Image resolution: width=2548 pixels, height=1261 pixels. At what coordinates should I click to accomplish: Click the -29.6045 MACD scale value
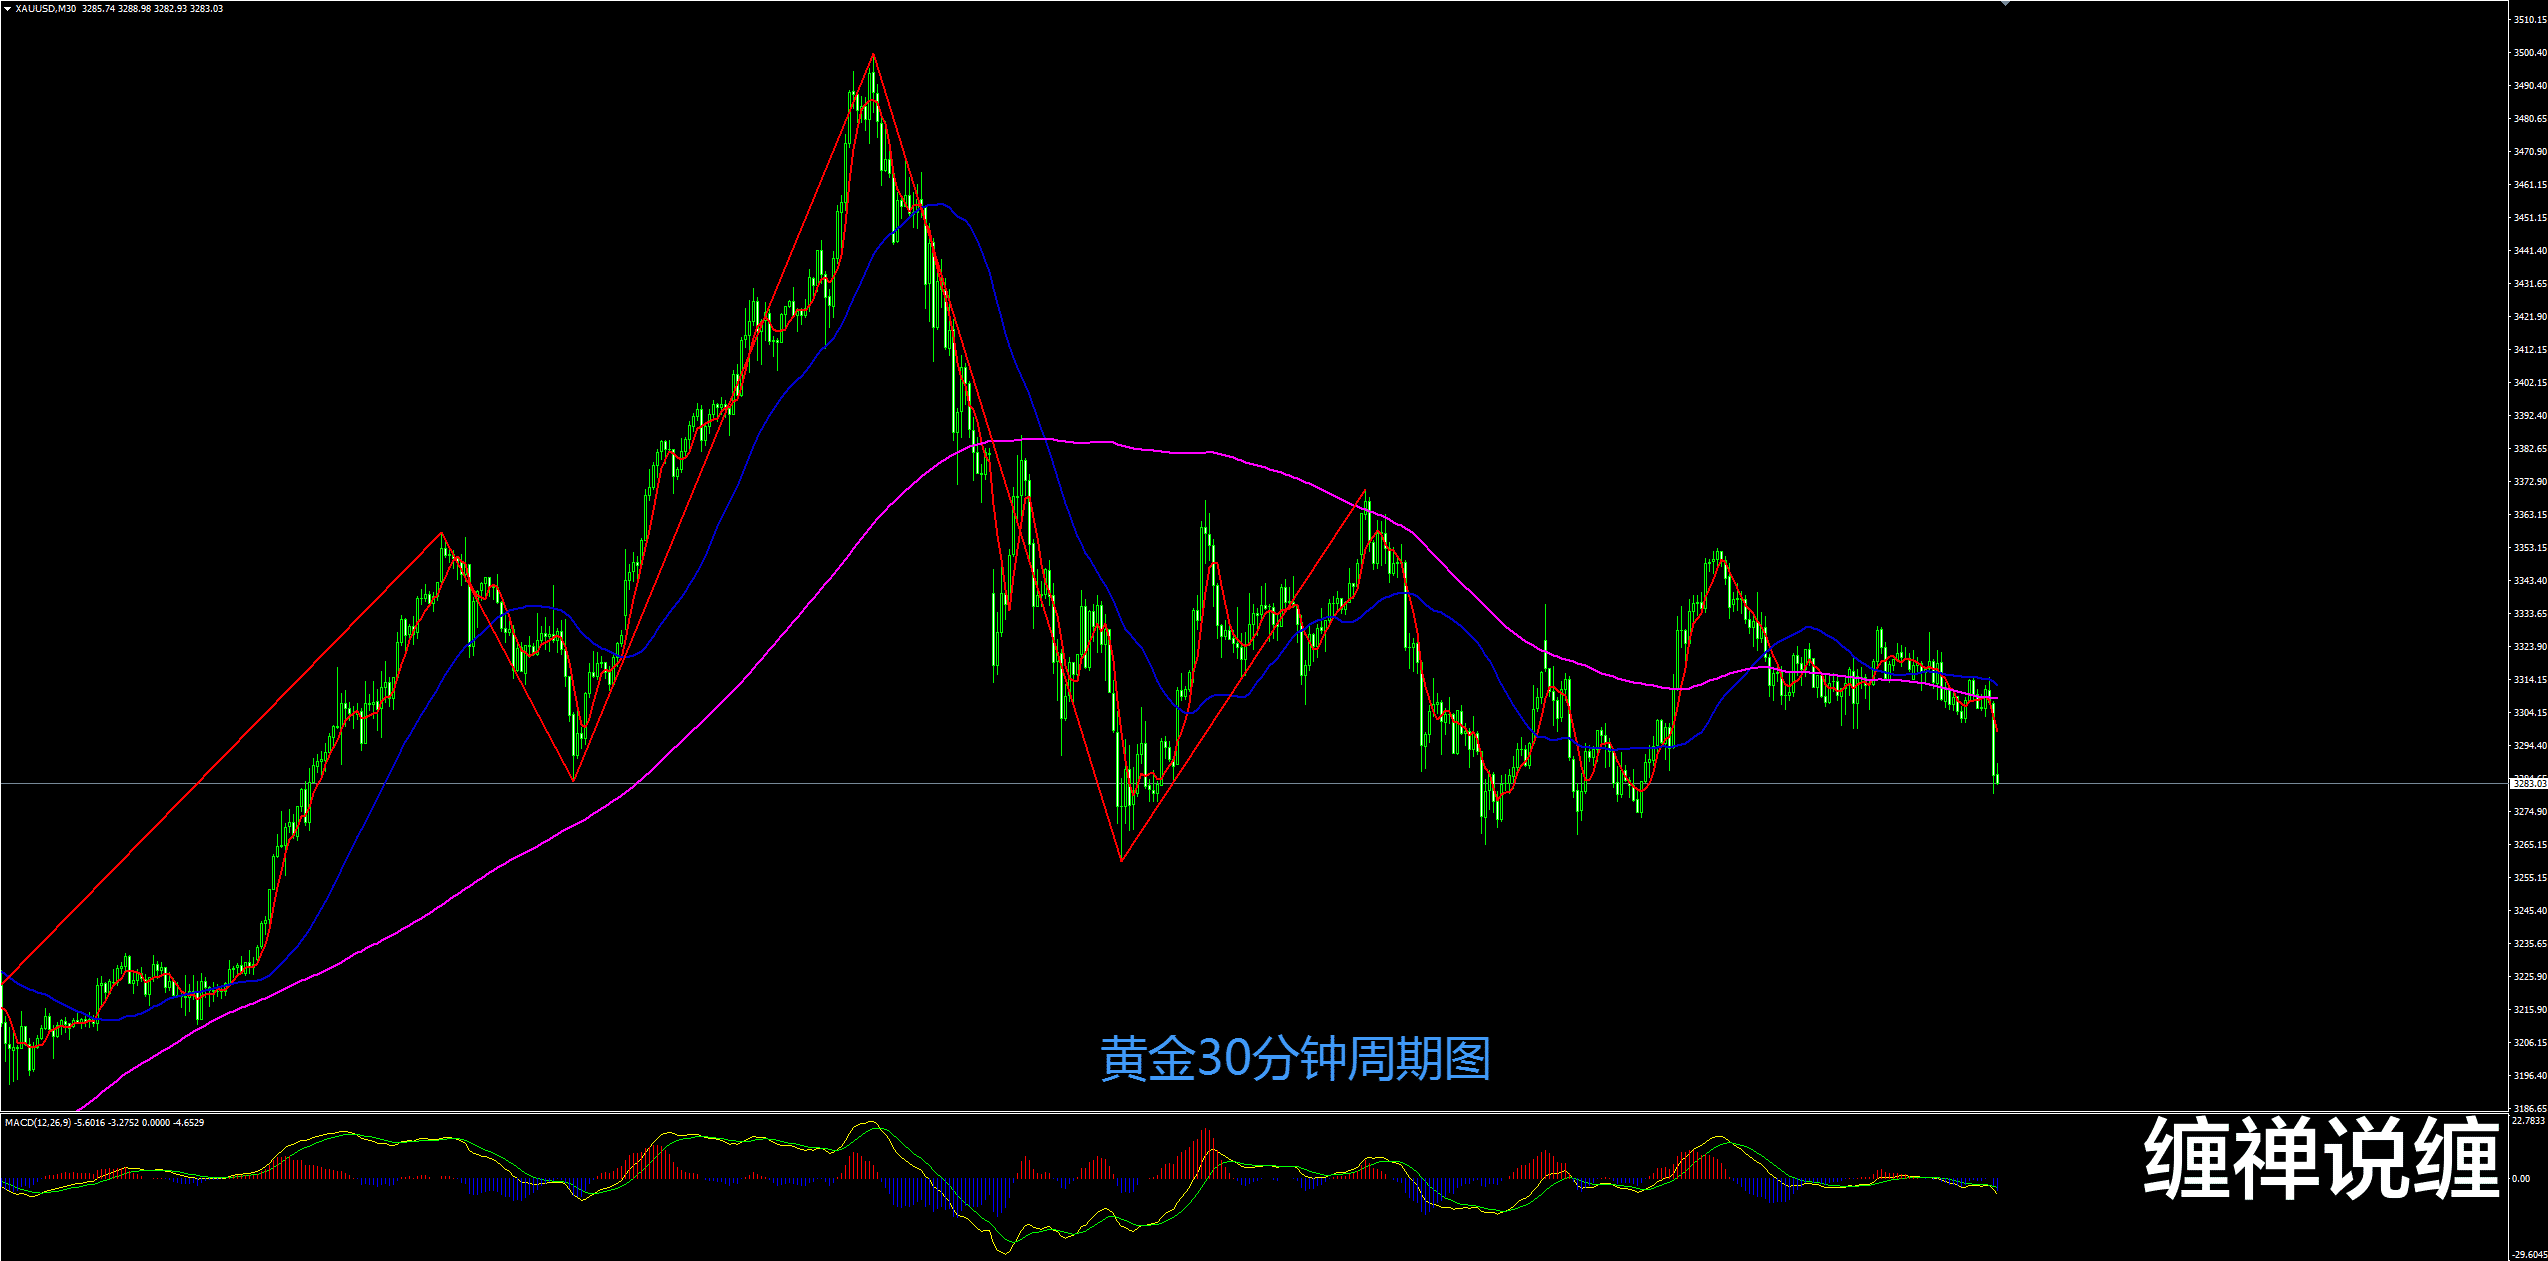(2530, 1254)
